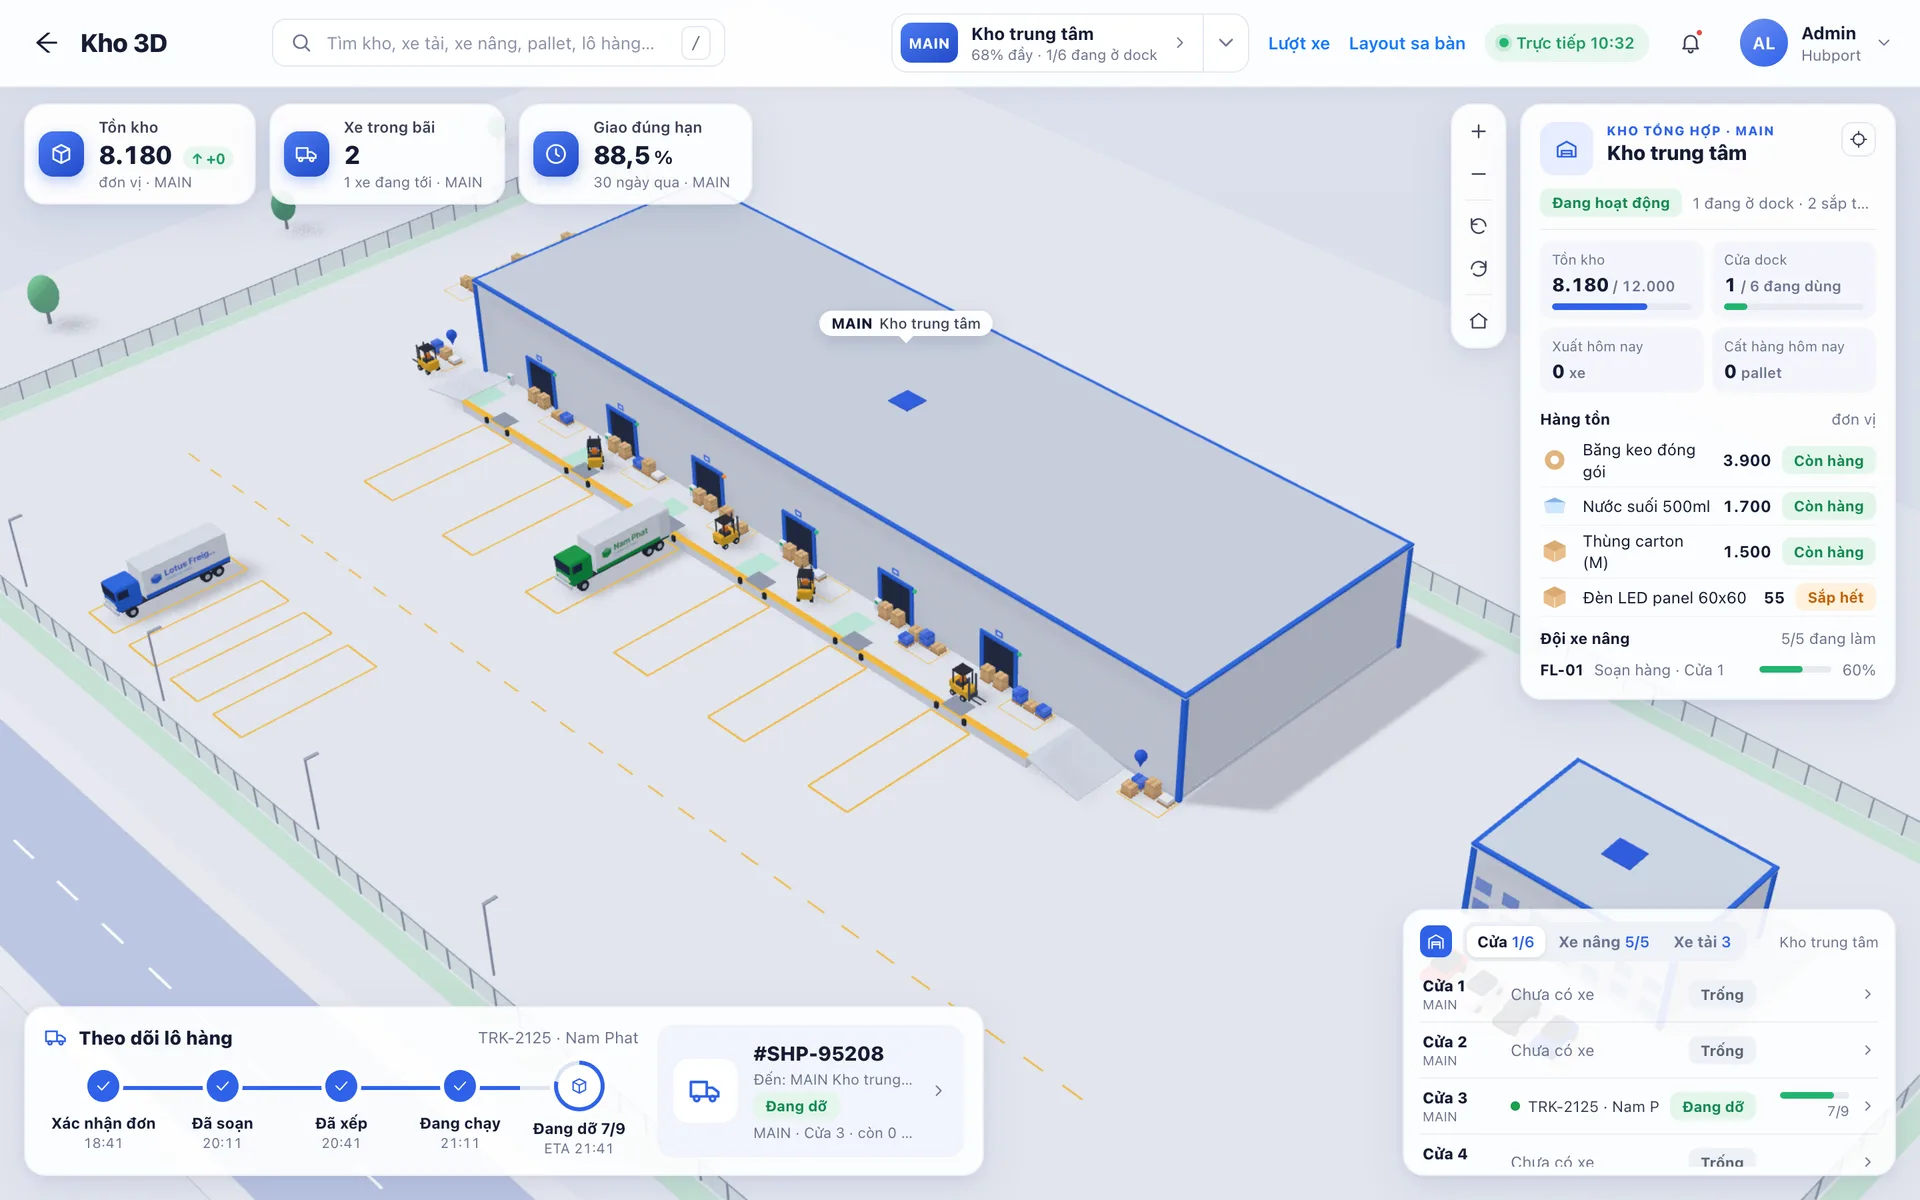Open shipment #SHP-95208 details chevron
Viewport: 1920px width, 1200px height.
point(938,1091)
